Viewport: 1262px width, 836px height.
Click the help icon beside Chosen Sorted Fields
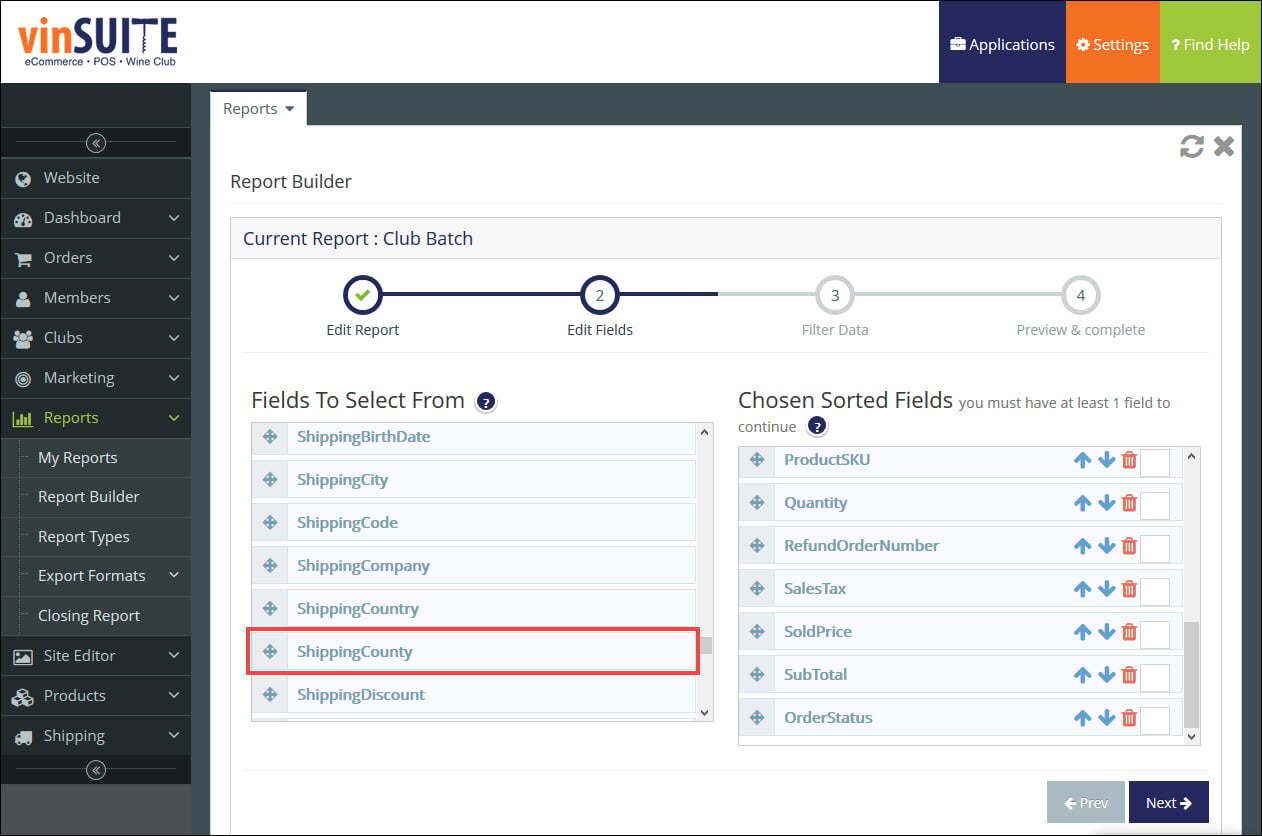[x=817, y=427]
